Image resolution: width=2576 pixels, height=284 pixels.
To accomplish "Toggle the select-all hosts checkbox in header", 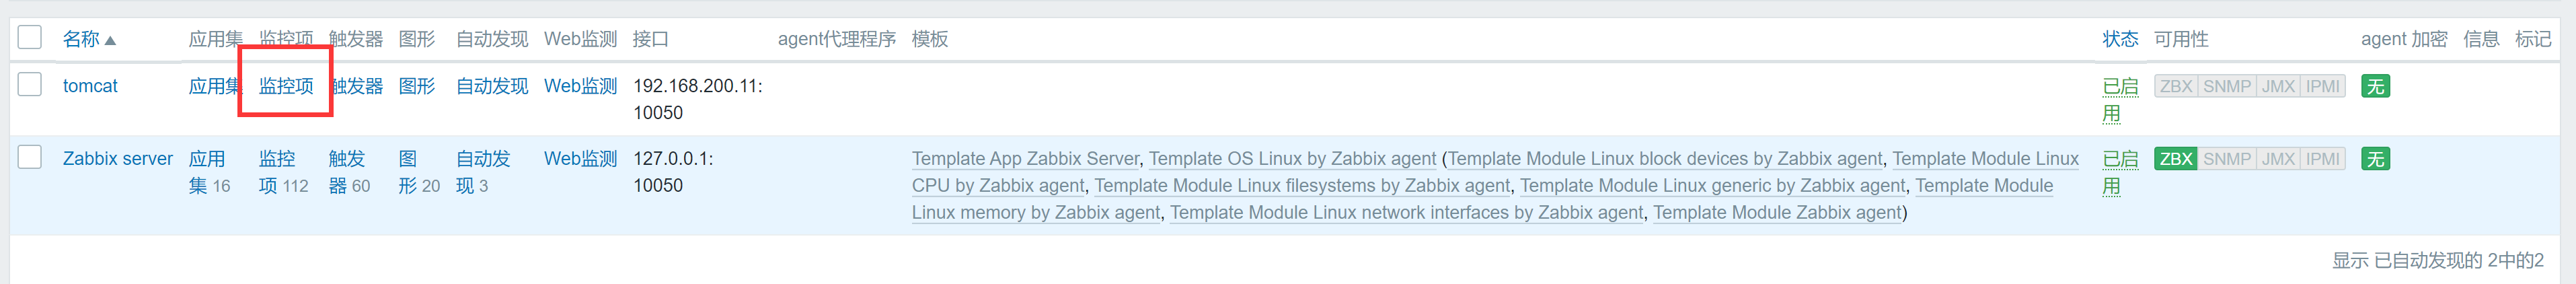I will pos(30,37).
